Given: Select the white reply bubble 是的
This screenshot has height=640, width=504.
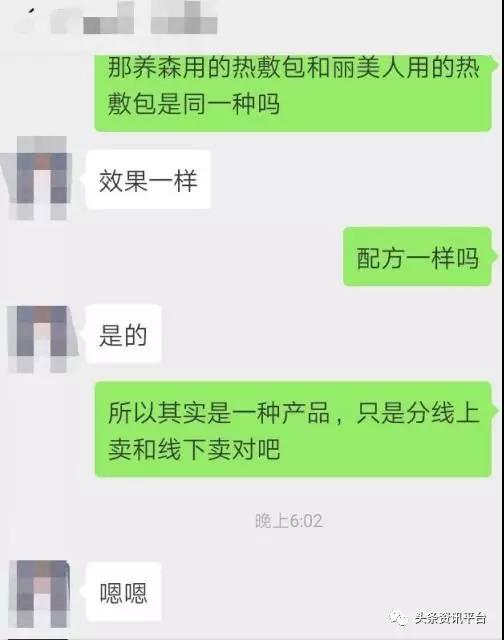Looking at the screenshot, I should (x=123, y=334).
